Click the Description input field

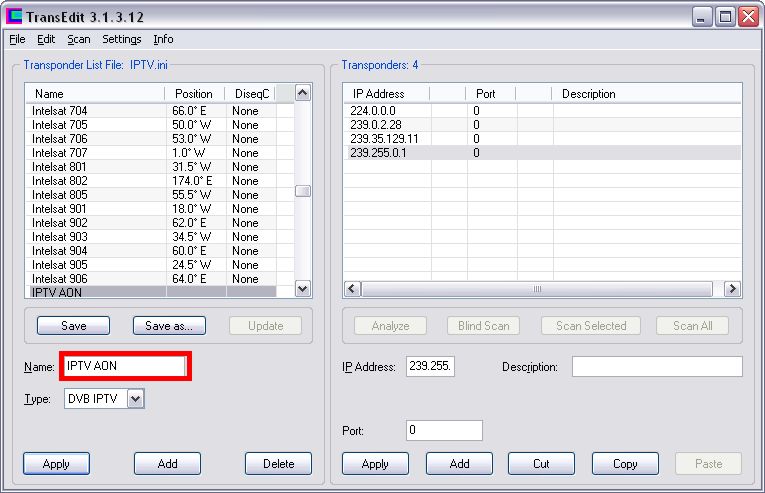657,367
